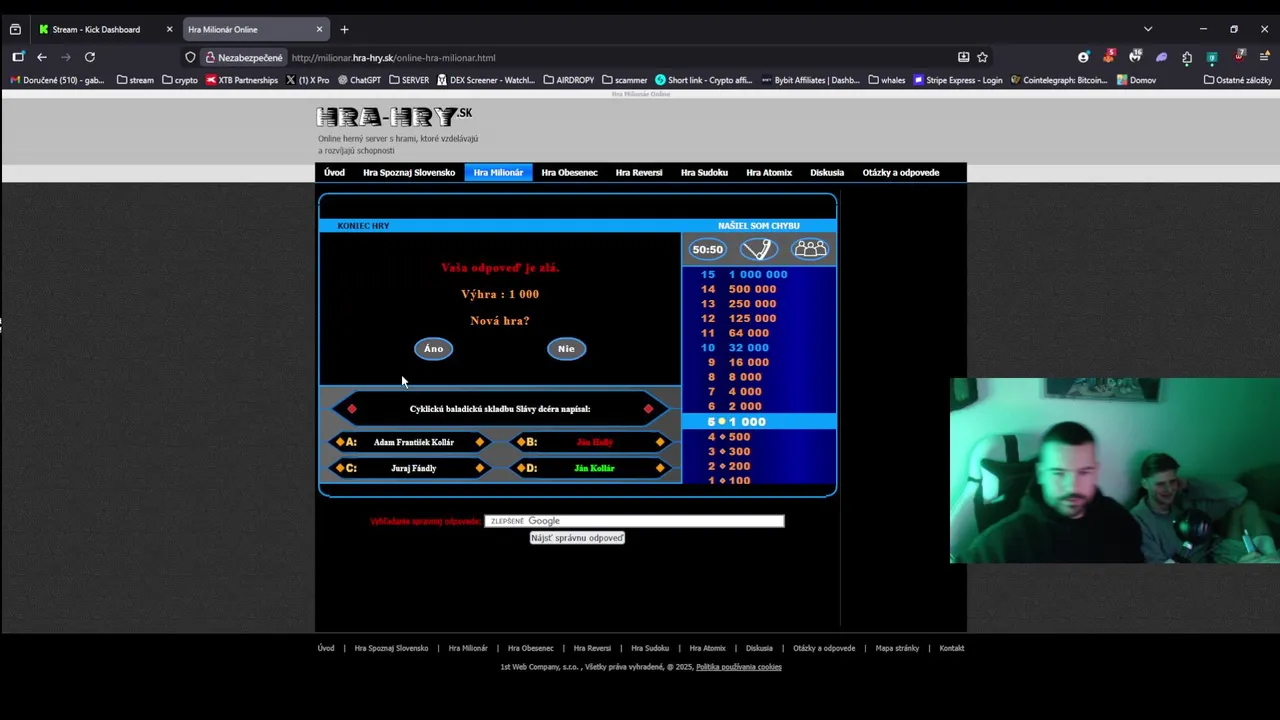Open the Doručené Gmail bookmark
Viewport: 1280px width, 720px height.
pos(57,80)
